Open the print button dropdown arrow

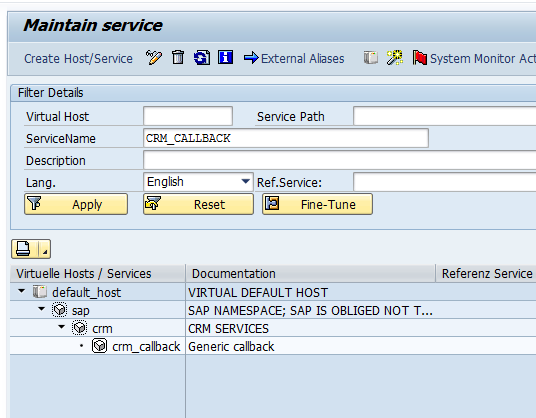(44, 249)
